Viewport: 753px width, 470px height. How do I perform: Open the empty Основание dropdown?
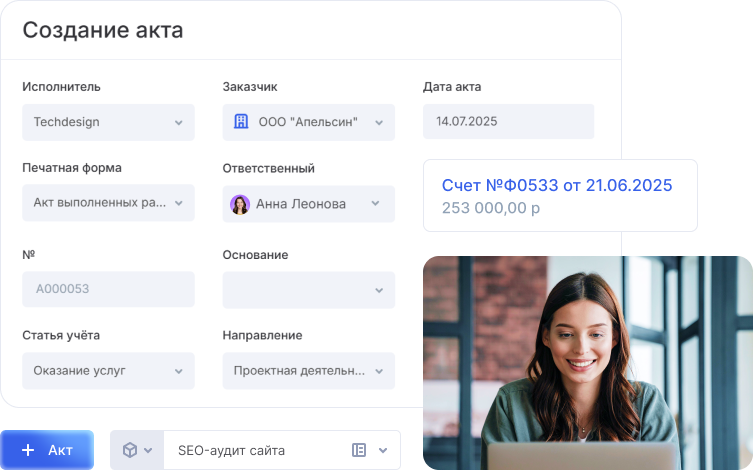point(379,290)
